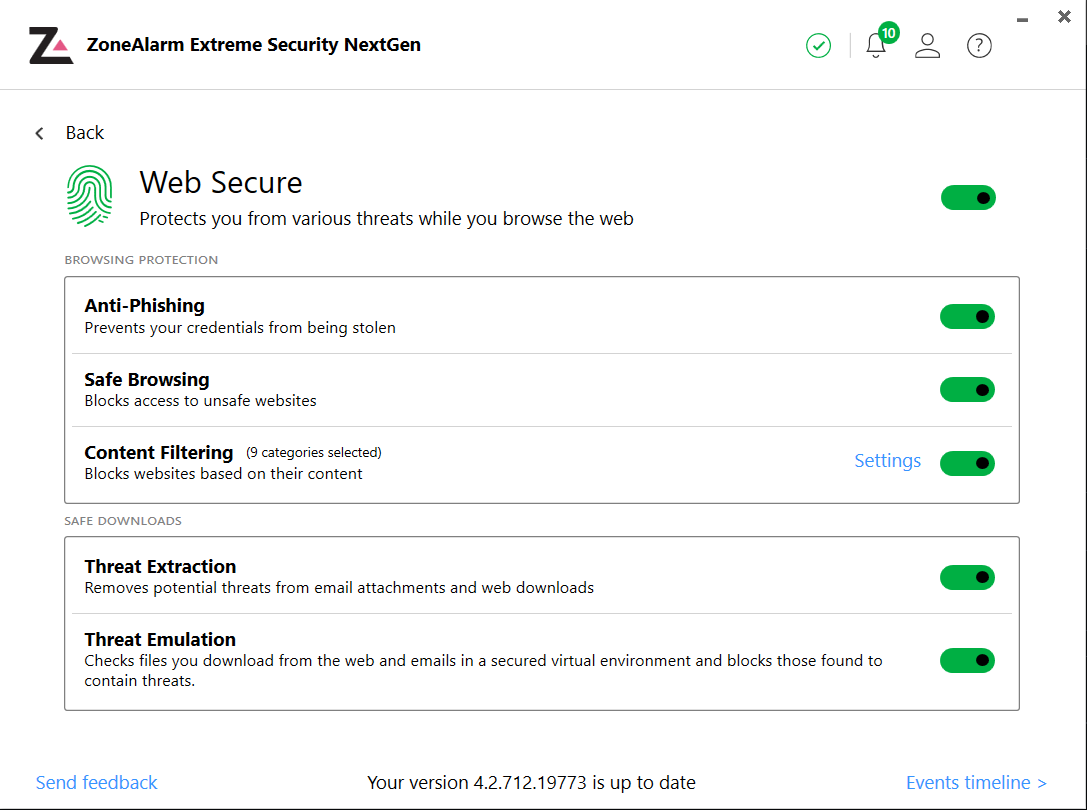Open the notifications bell

(876, 47)
